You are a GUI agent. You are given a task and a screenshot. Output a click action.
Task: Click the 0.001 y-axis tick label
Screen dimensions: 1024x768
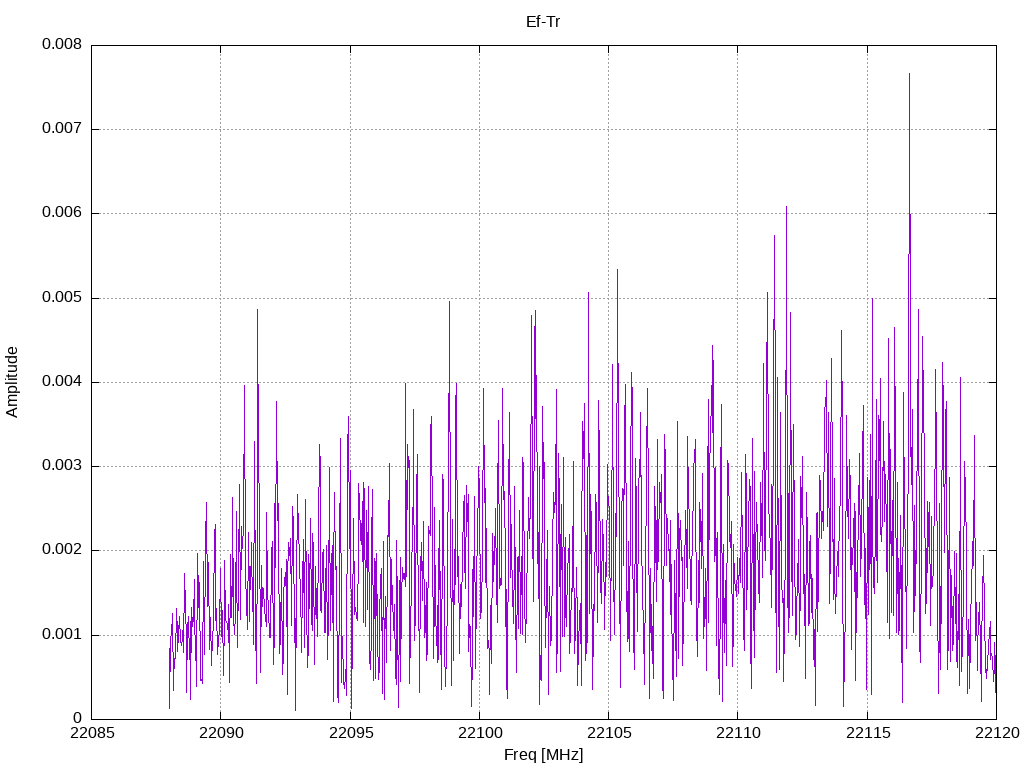62,634
